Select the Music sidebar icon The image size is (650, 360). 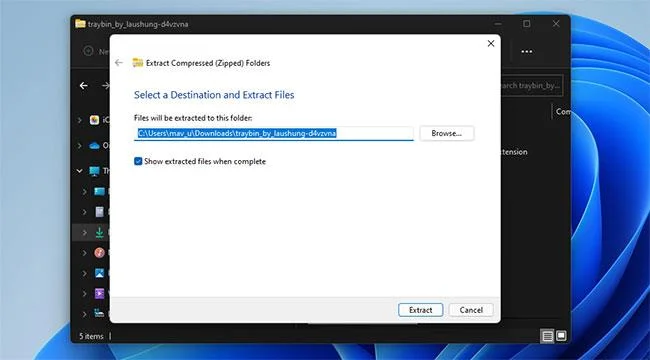[99, 253]
